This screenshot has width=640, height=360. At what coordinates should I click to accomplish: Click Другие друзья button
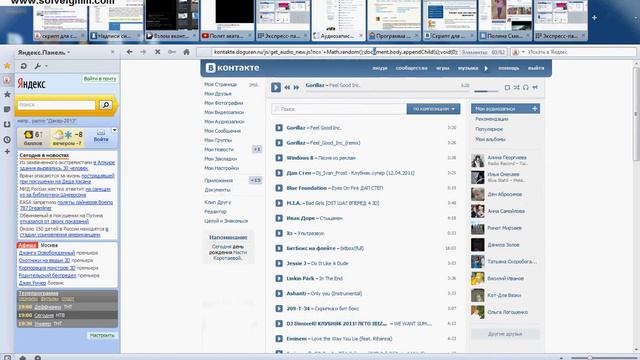pos(505,334)
